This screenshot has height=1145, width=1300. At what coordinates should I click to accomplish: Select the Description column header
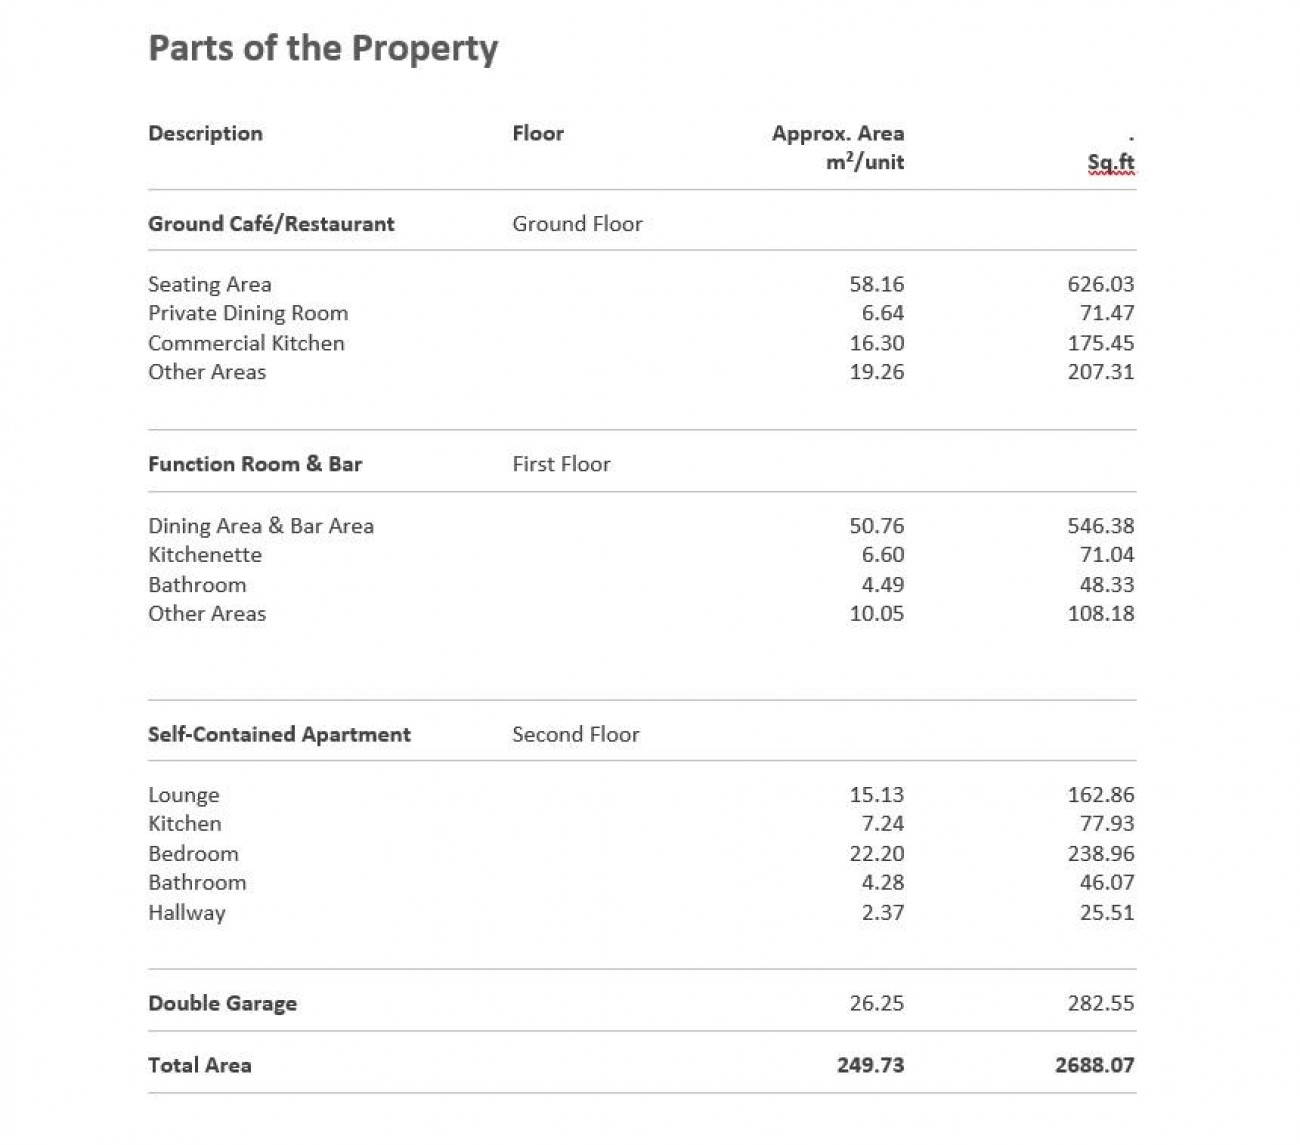[205, 133]
